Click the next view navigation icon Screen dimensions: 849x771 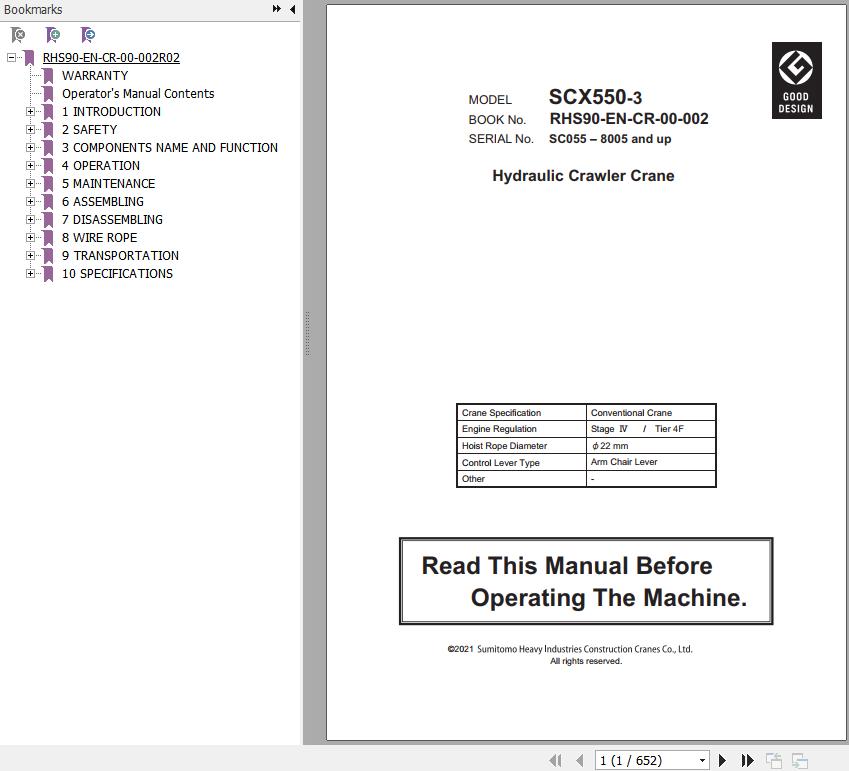pos(800,760)
